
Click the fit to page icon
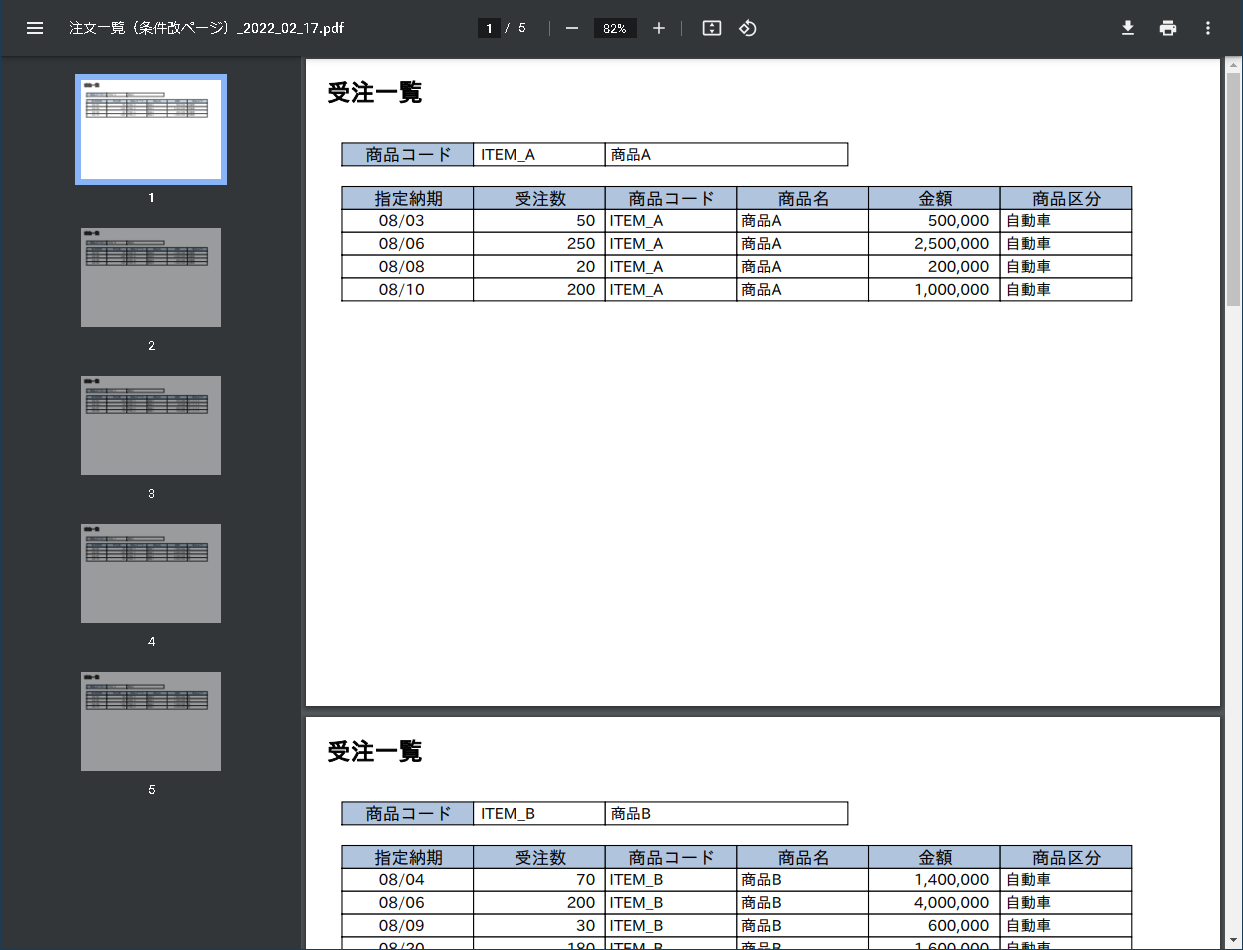point(712,28)
